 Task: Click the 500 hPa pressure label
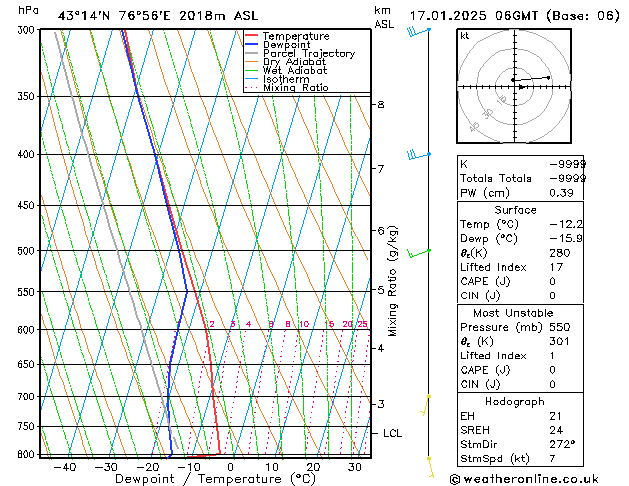point(28,251)
